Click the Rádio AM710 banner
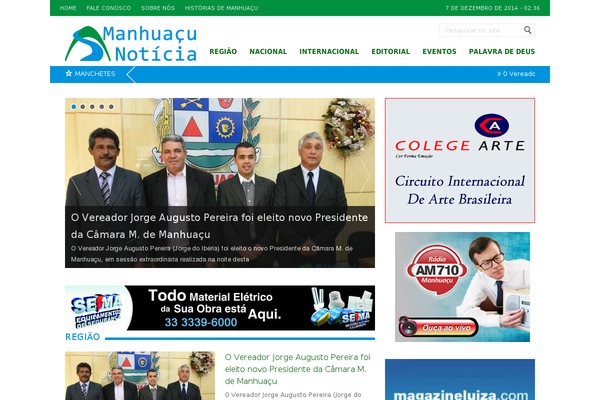 [462, 287]
